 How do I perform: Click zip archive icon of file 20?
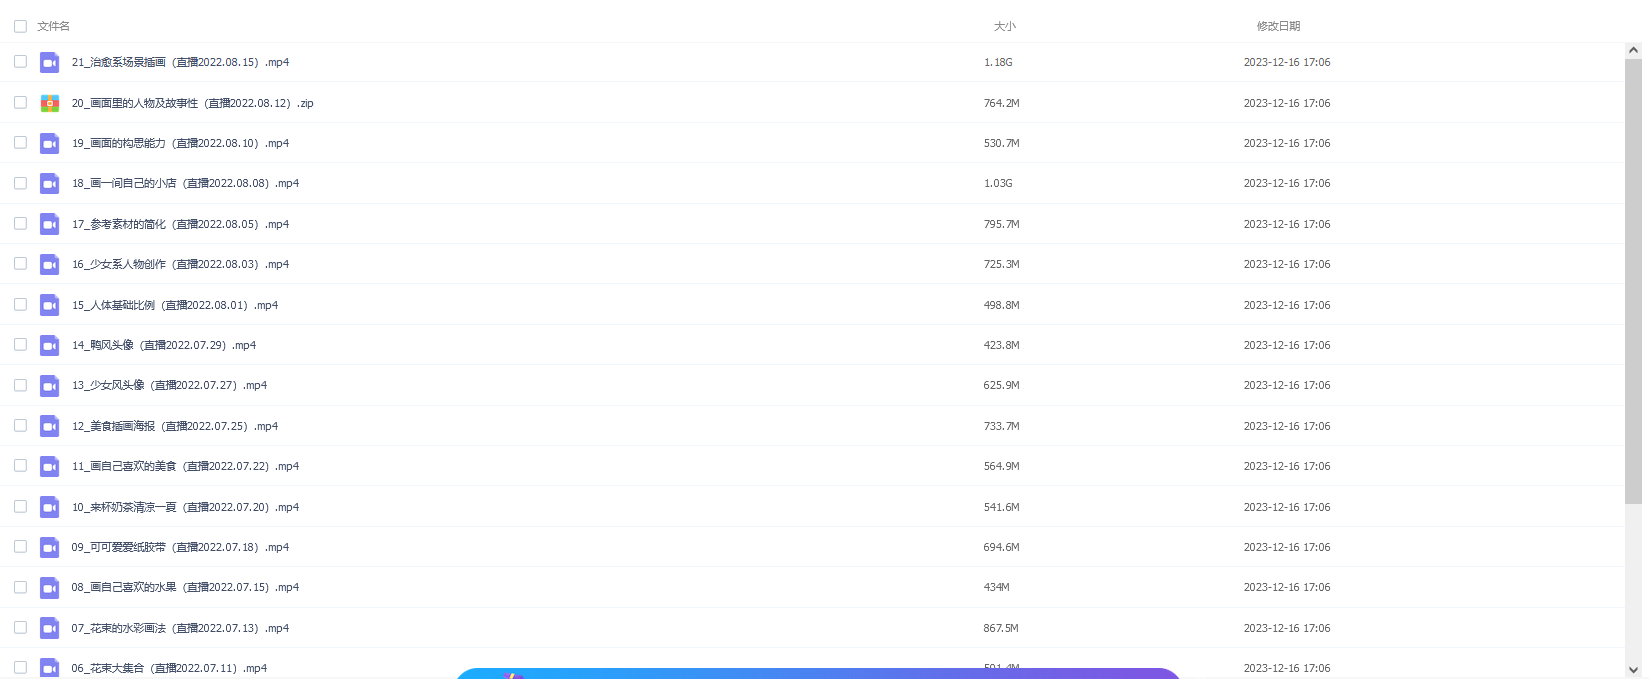pyautogui.click(x=49, y=103)
